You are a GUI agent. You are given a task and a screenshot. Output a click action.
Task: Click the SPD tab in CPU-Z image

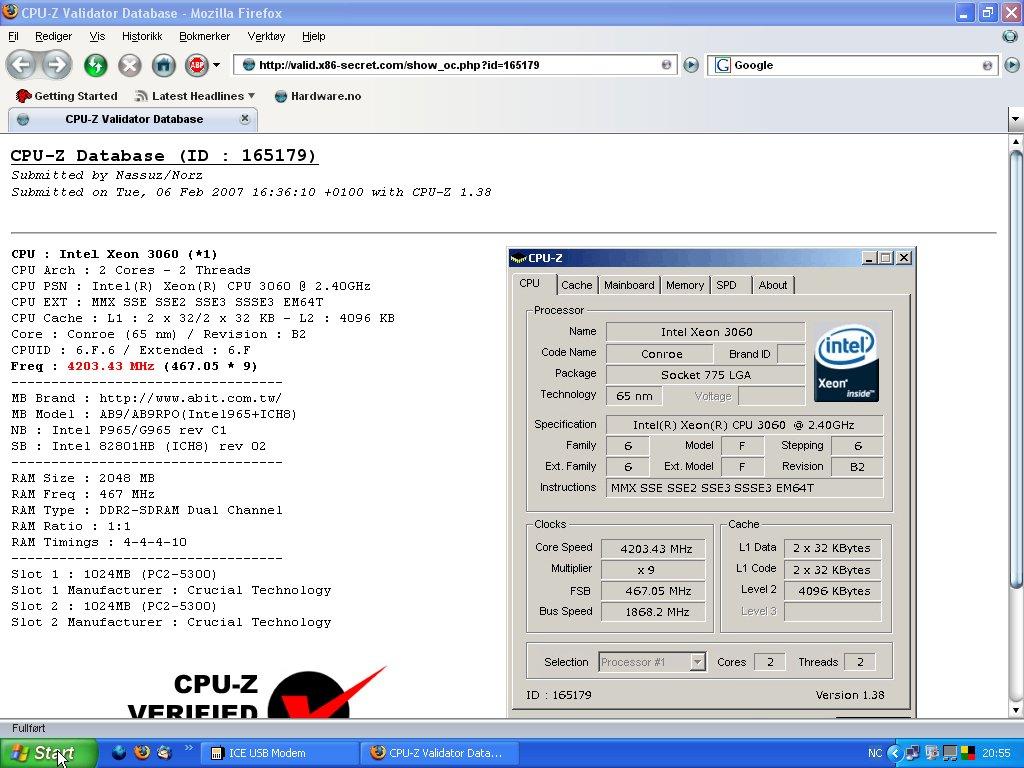[x=726, y=285]
